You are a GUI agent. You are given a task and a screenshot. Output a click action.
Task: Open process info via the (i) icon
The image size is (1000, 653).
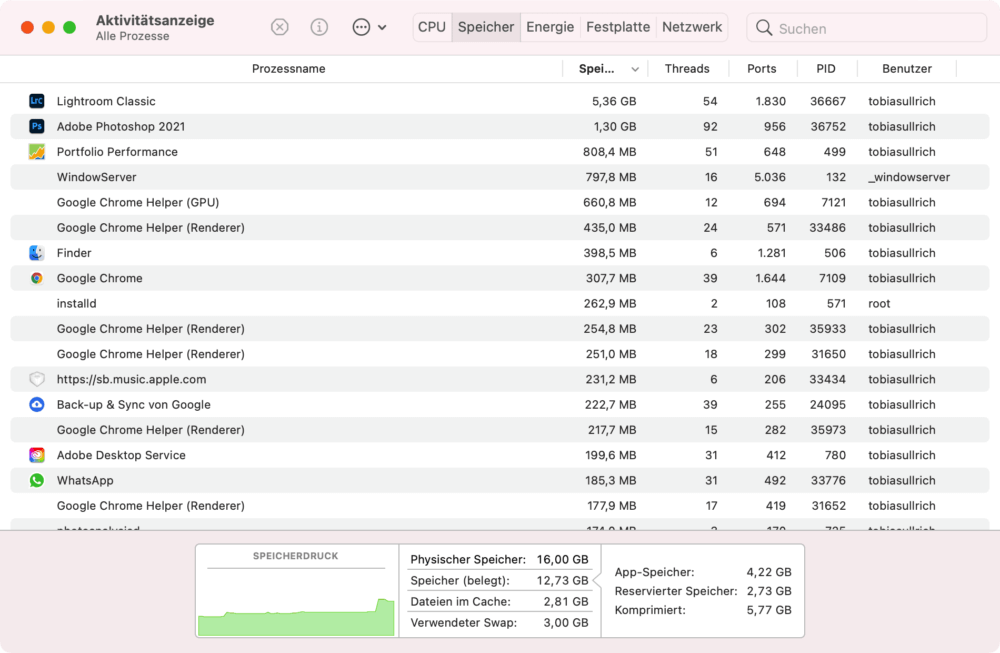click(319, 27)
